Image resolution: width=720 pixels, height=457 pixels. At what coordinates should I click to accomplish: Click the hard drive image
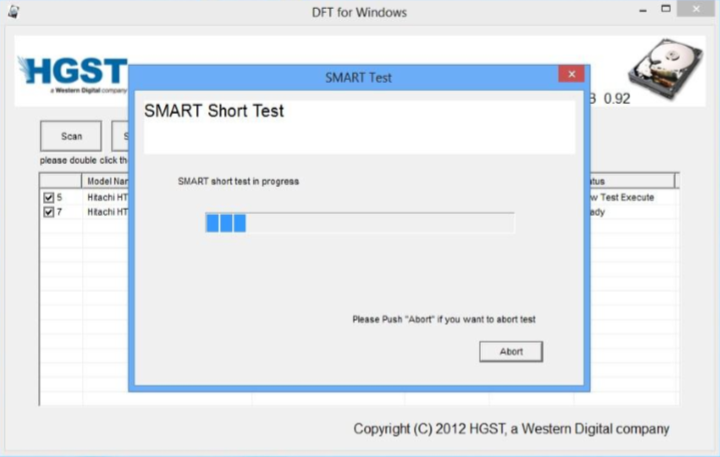665,68
